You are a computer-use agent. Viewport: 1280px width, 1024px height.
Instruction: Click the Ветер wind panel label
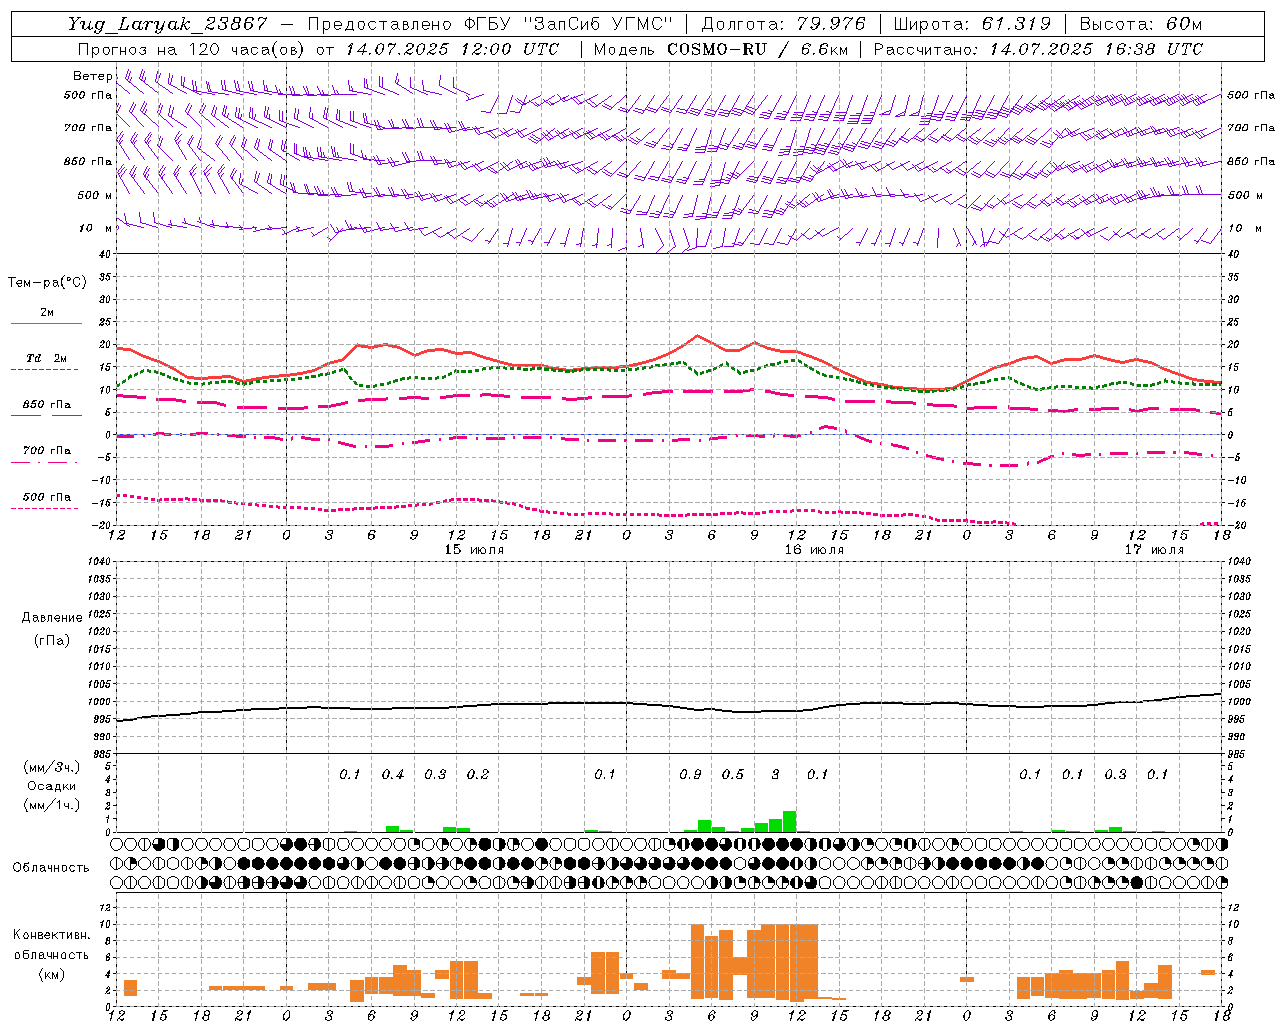93,76
